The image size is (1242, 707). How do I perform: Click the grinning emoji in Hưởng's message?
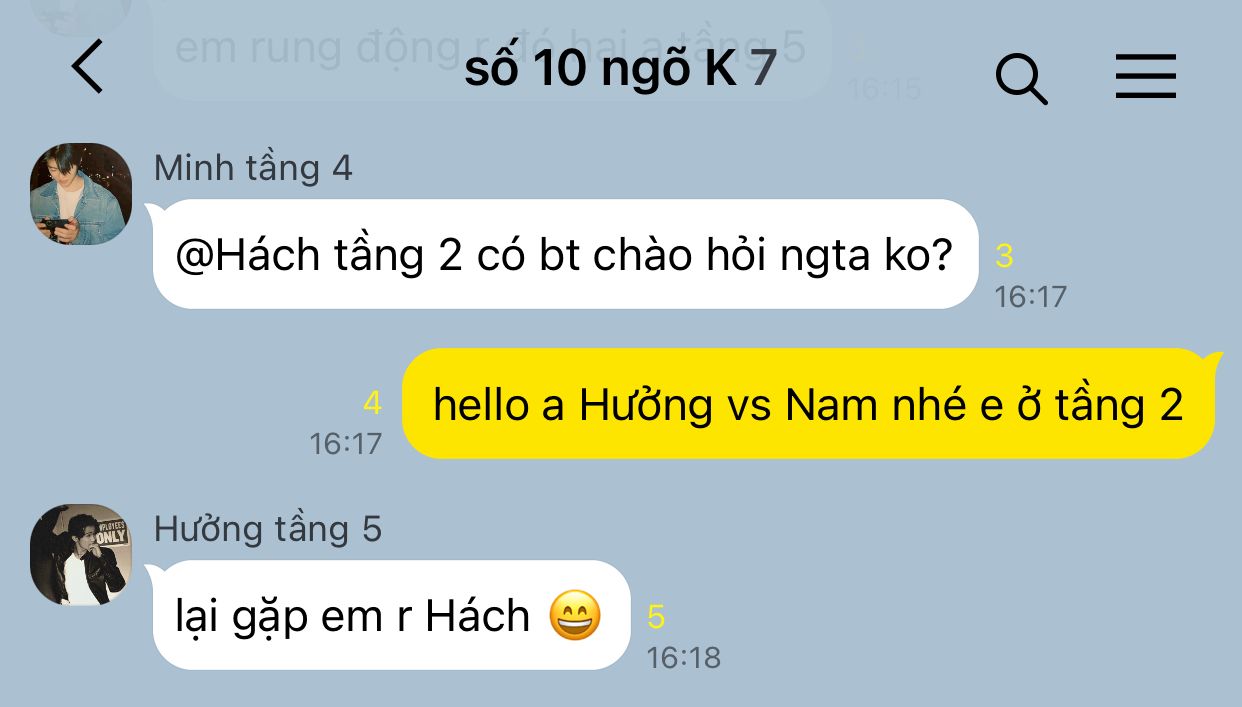[576, 616]
